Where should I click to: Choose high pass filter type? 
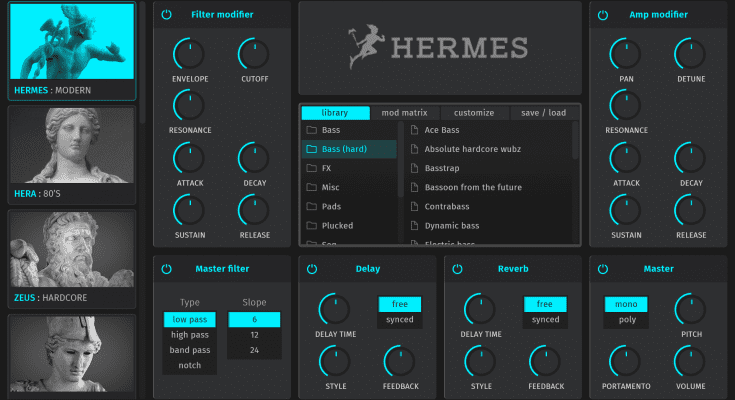click(190, 335)
